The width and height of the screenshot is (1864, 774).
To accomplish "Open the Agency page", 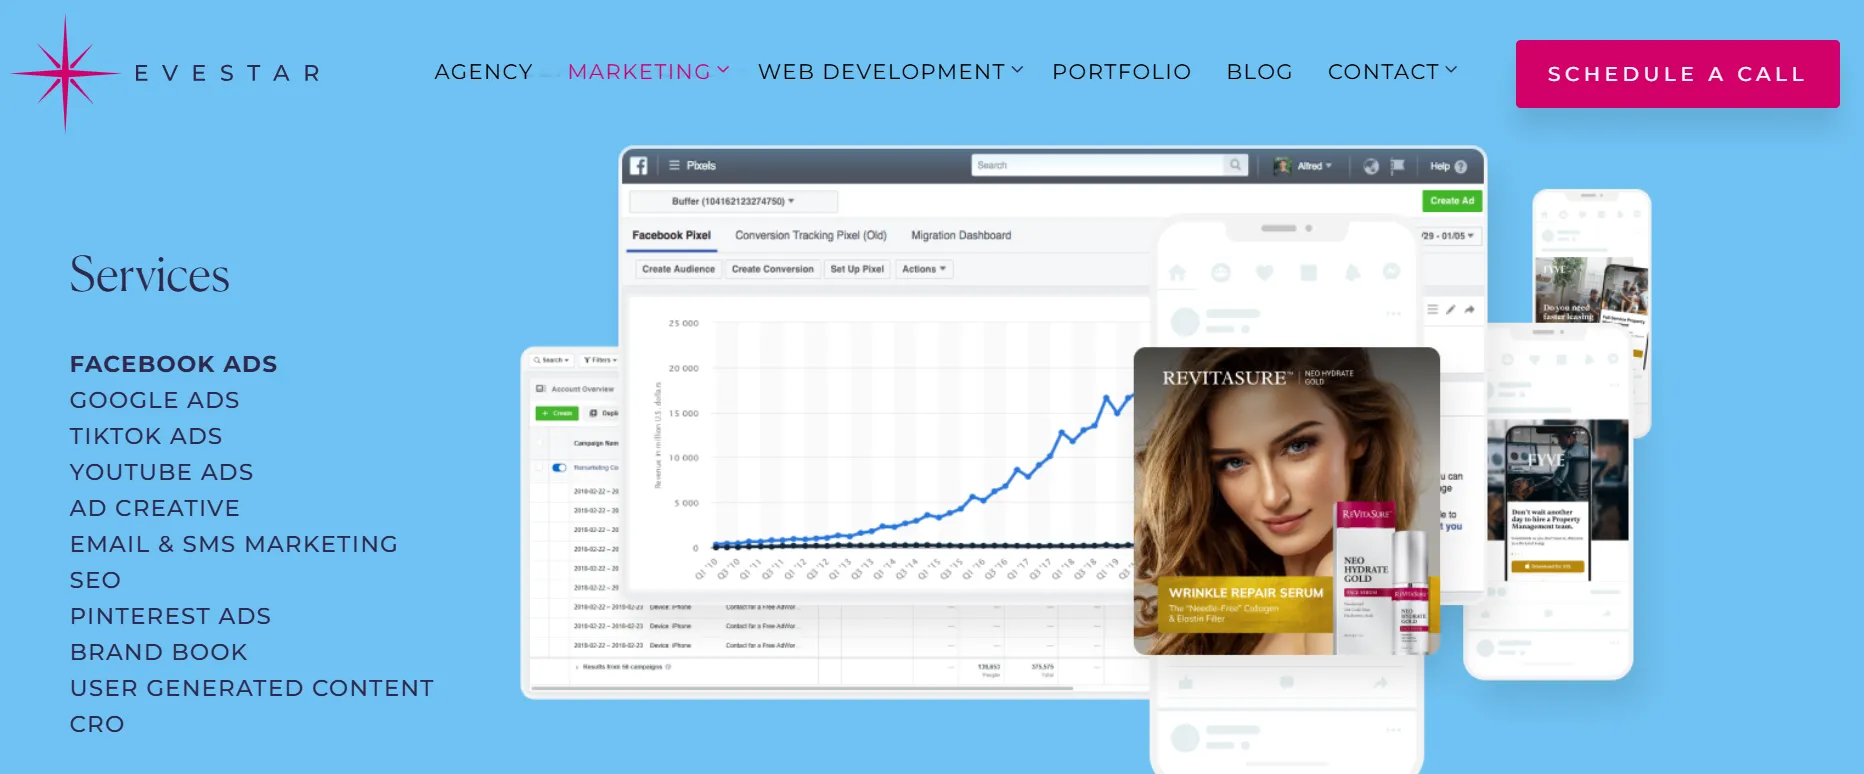I will pyautogui.click(x=483, y=72).
